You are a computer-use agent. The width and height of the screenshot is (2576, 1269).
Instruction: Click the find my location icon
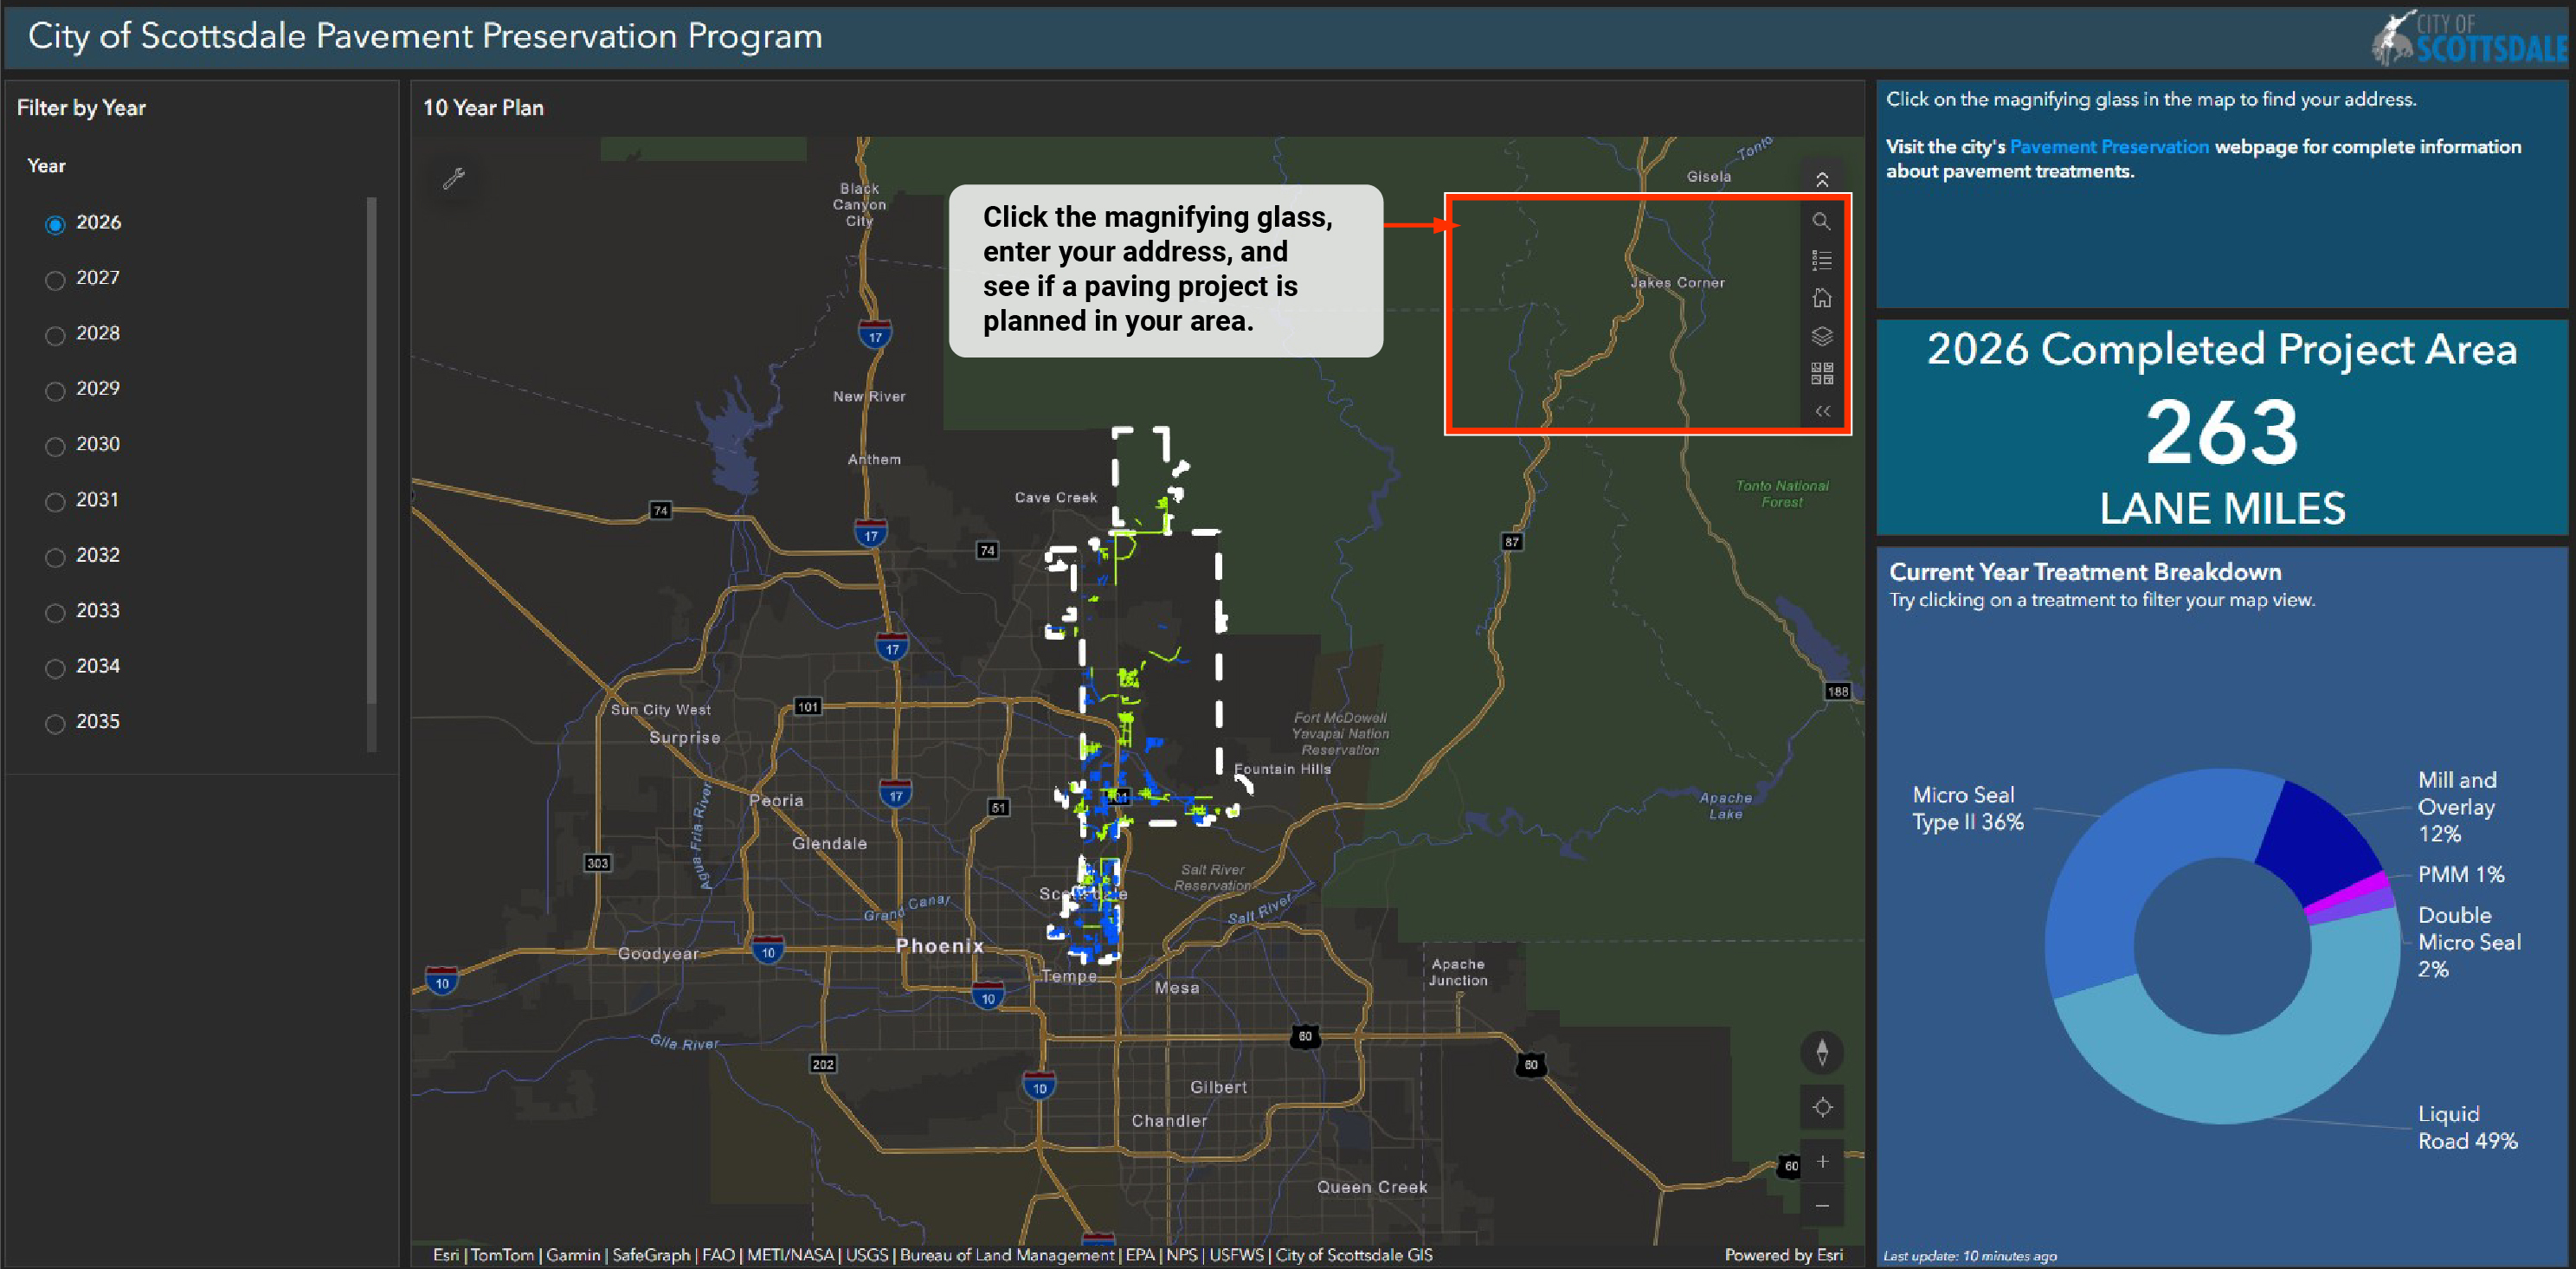(1821, 1107)
